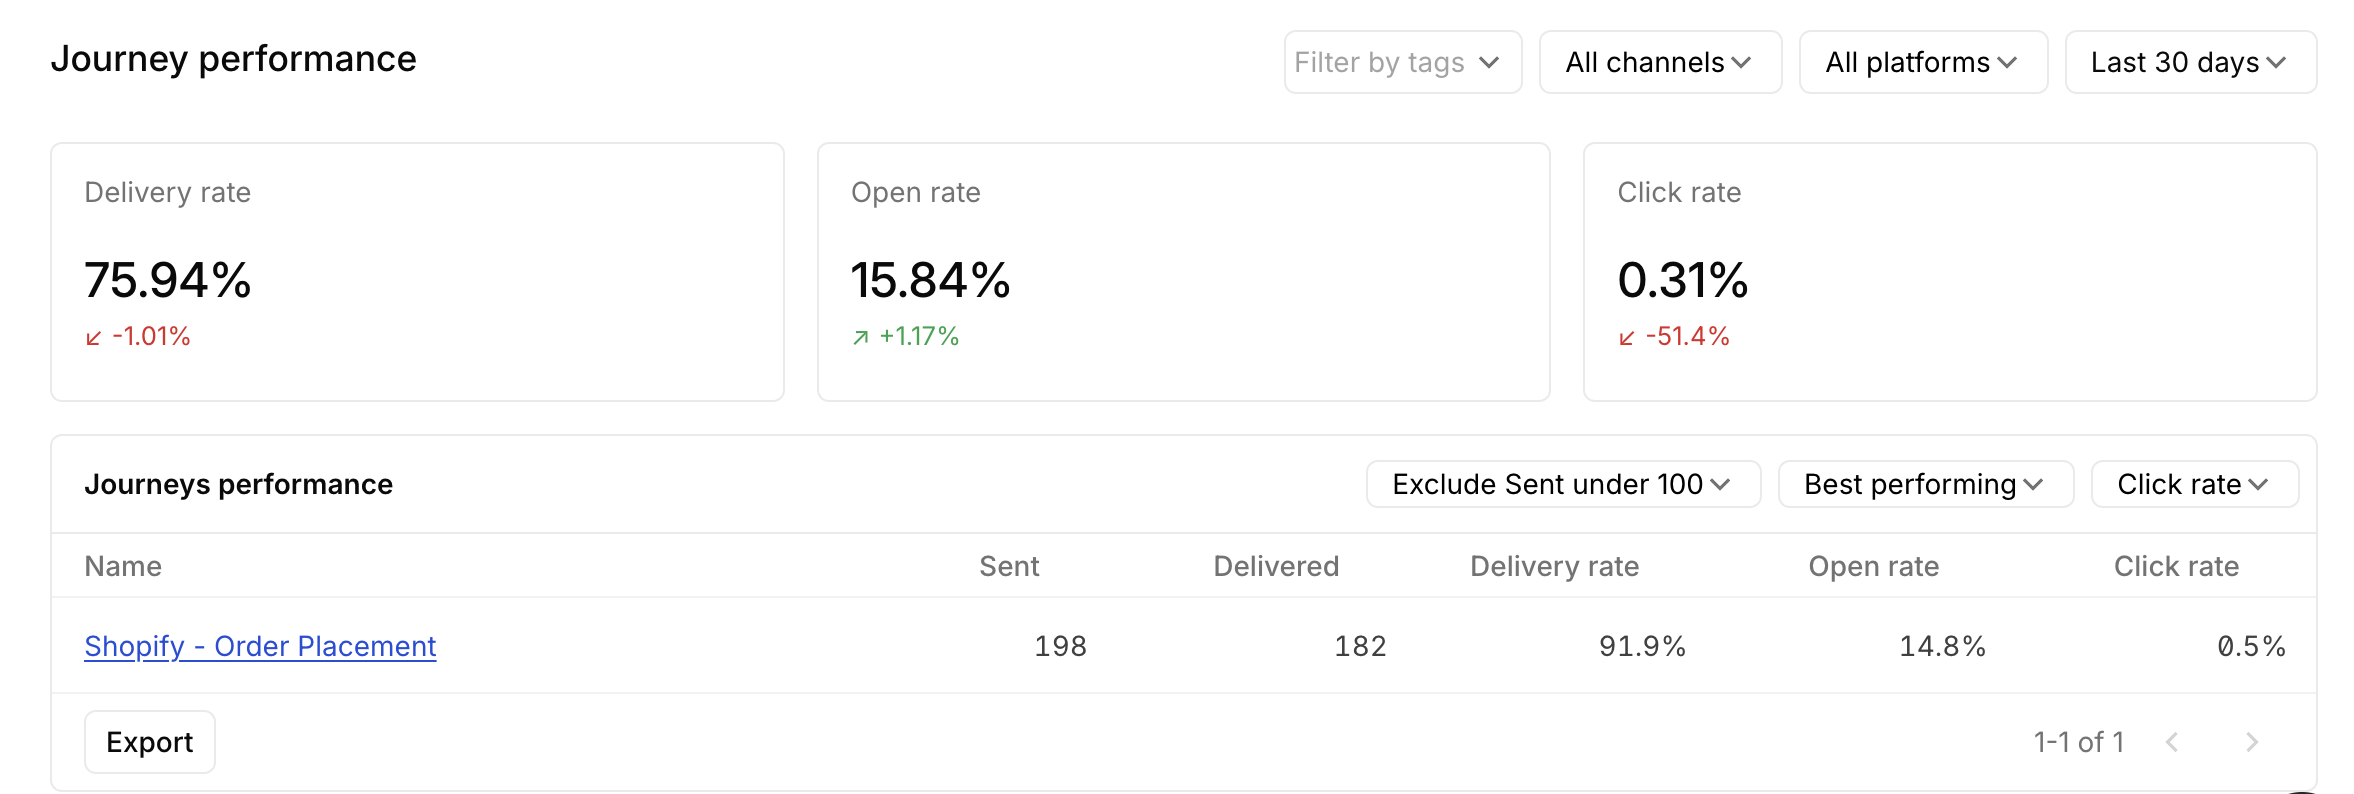Click the Open rate summary card

tap(1183, 272)
